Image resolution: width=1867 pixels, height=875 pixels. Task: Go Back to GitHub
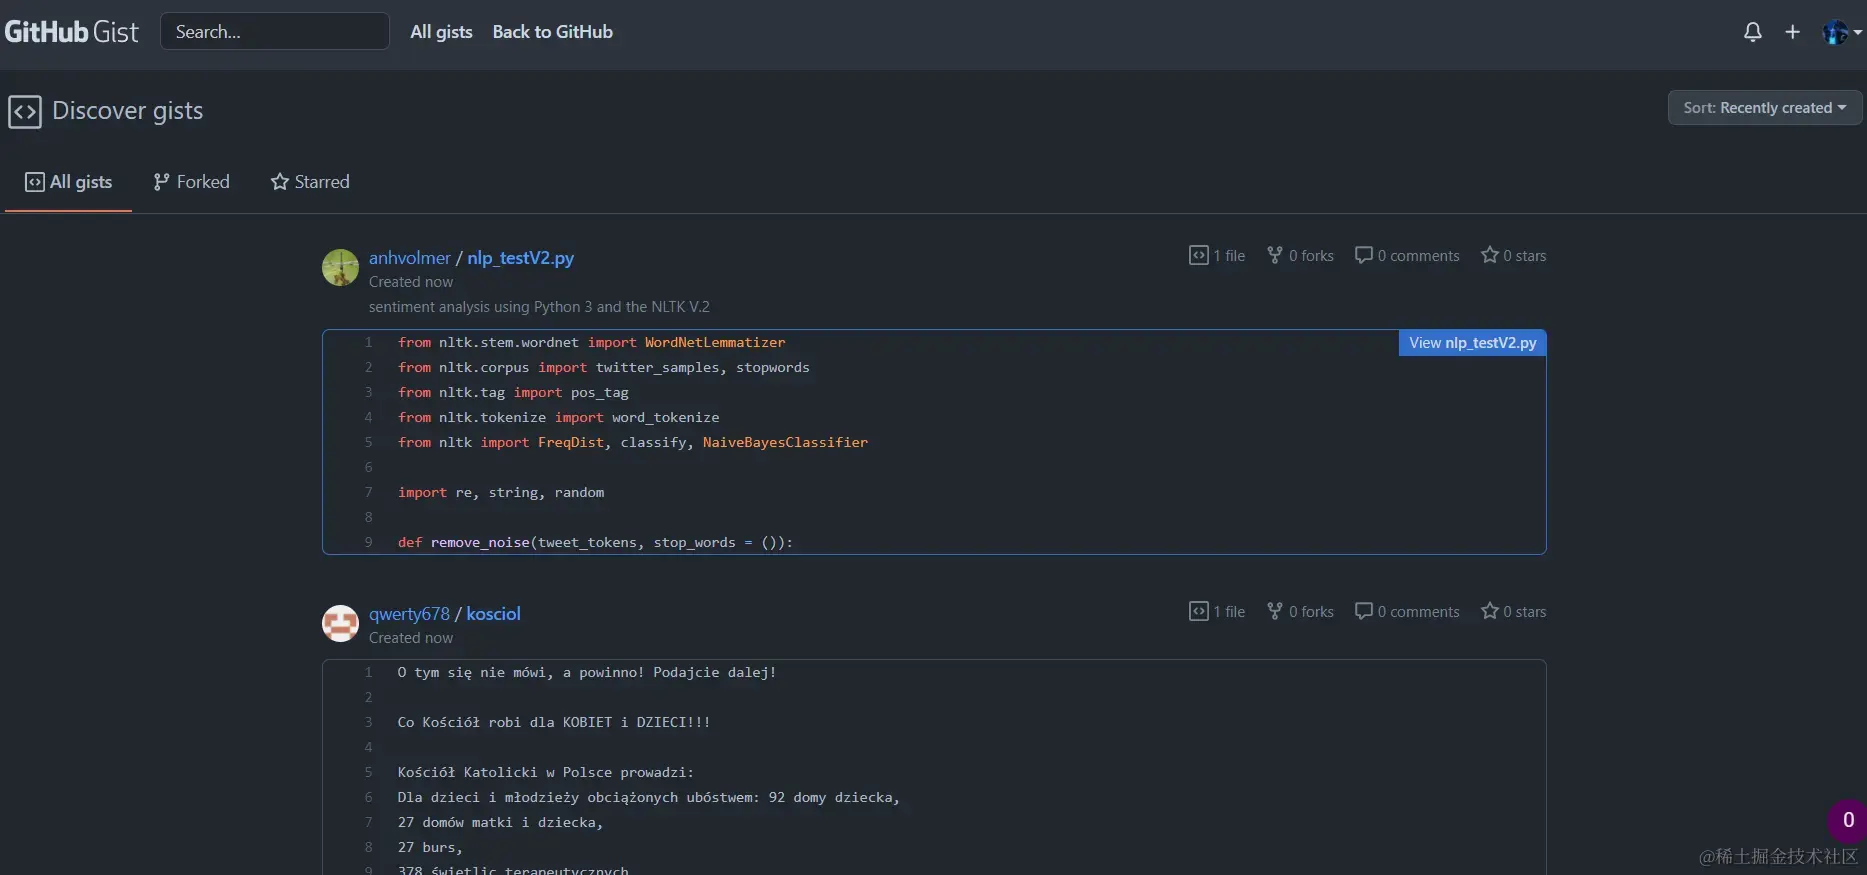552,32
